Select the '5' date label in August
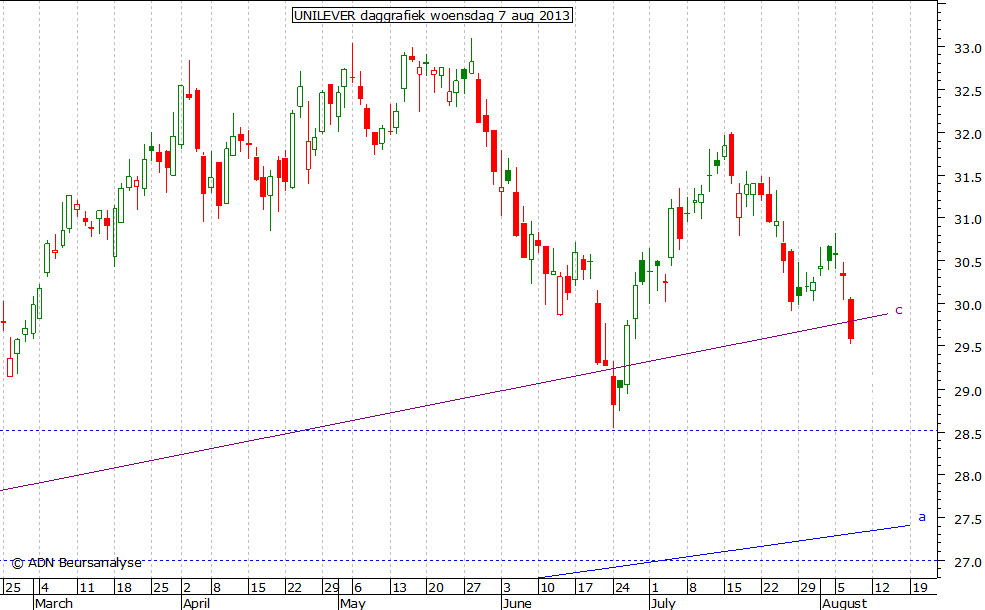The width and height of the screenshot is (985, 610). pos(841,588)
